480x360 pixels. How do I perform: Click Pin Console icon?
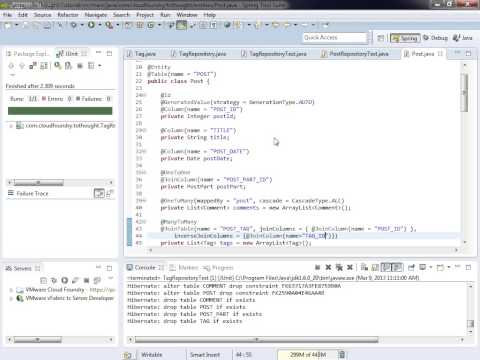[411, 267]
